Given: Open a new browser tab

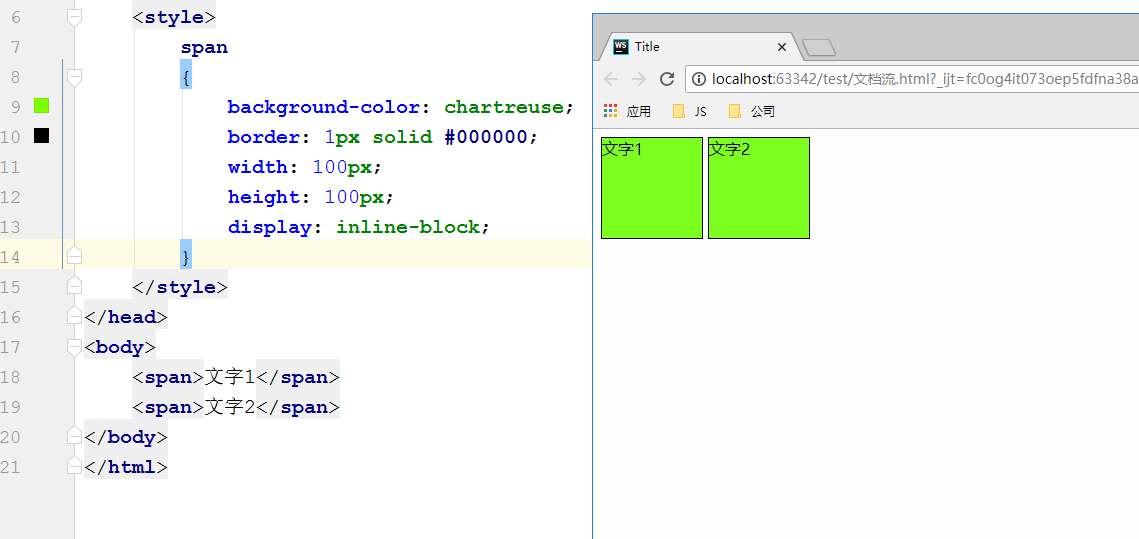Looking at the screenshot, I should tap(819, 48).
